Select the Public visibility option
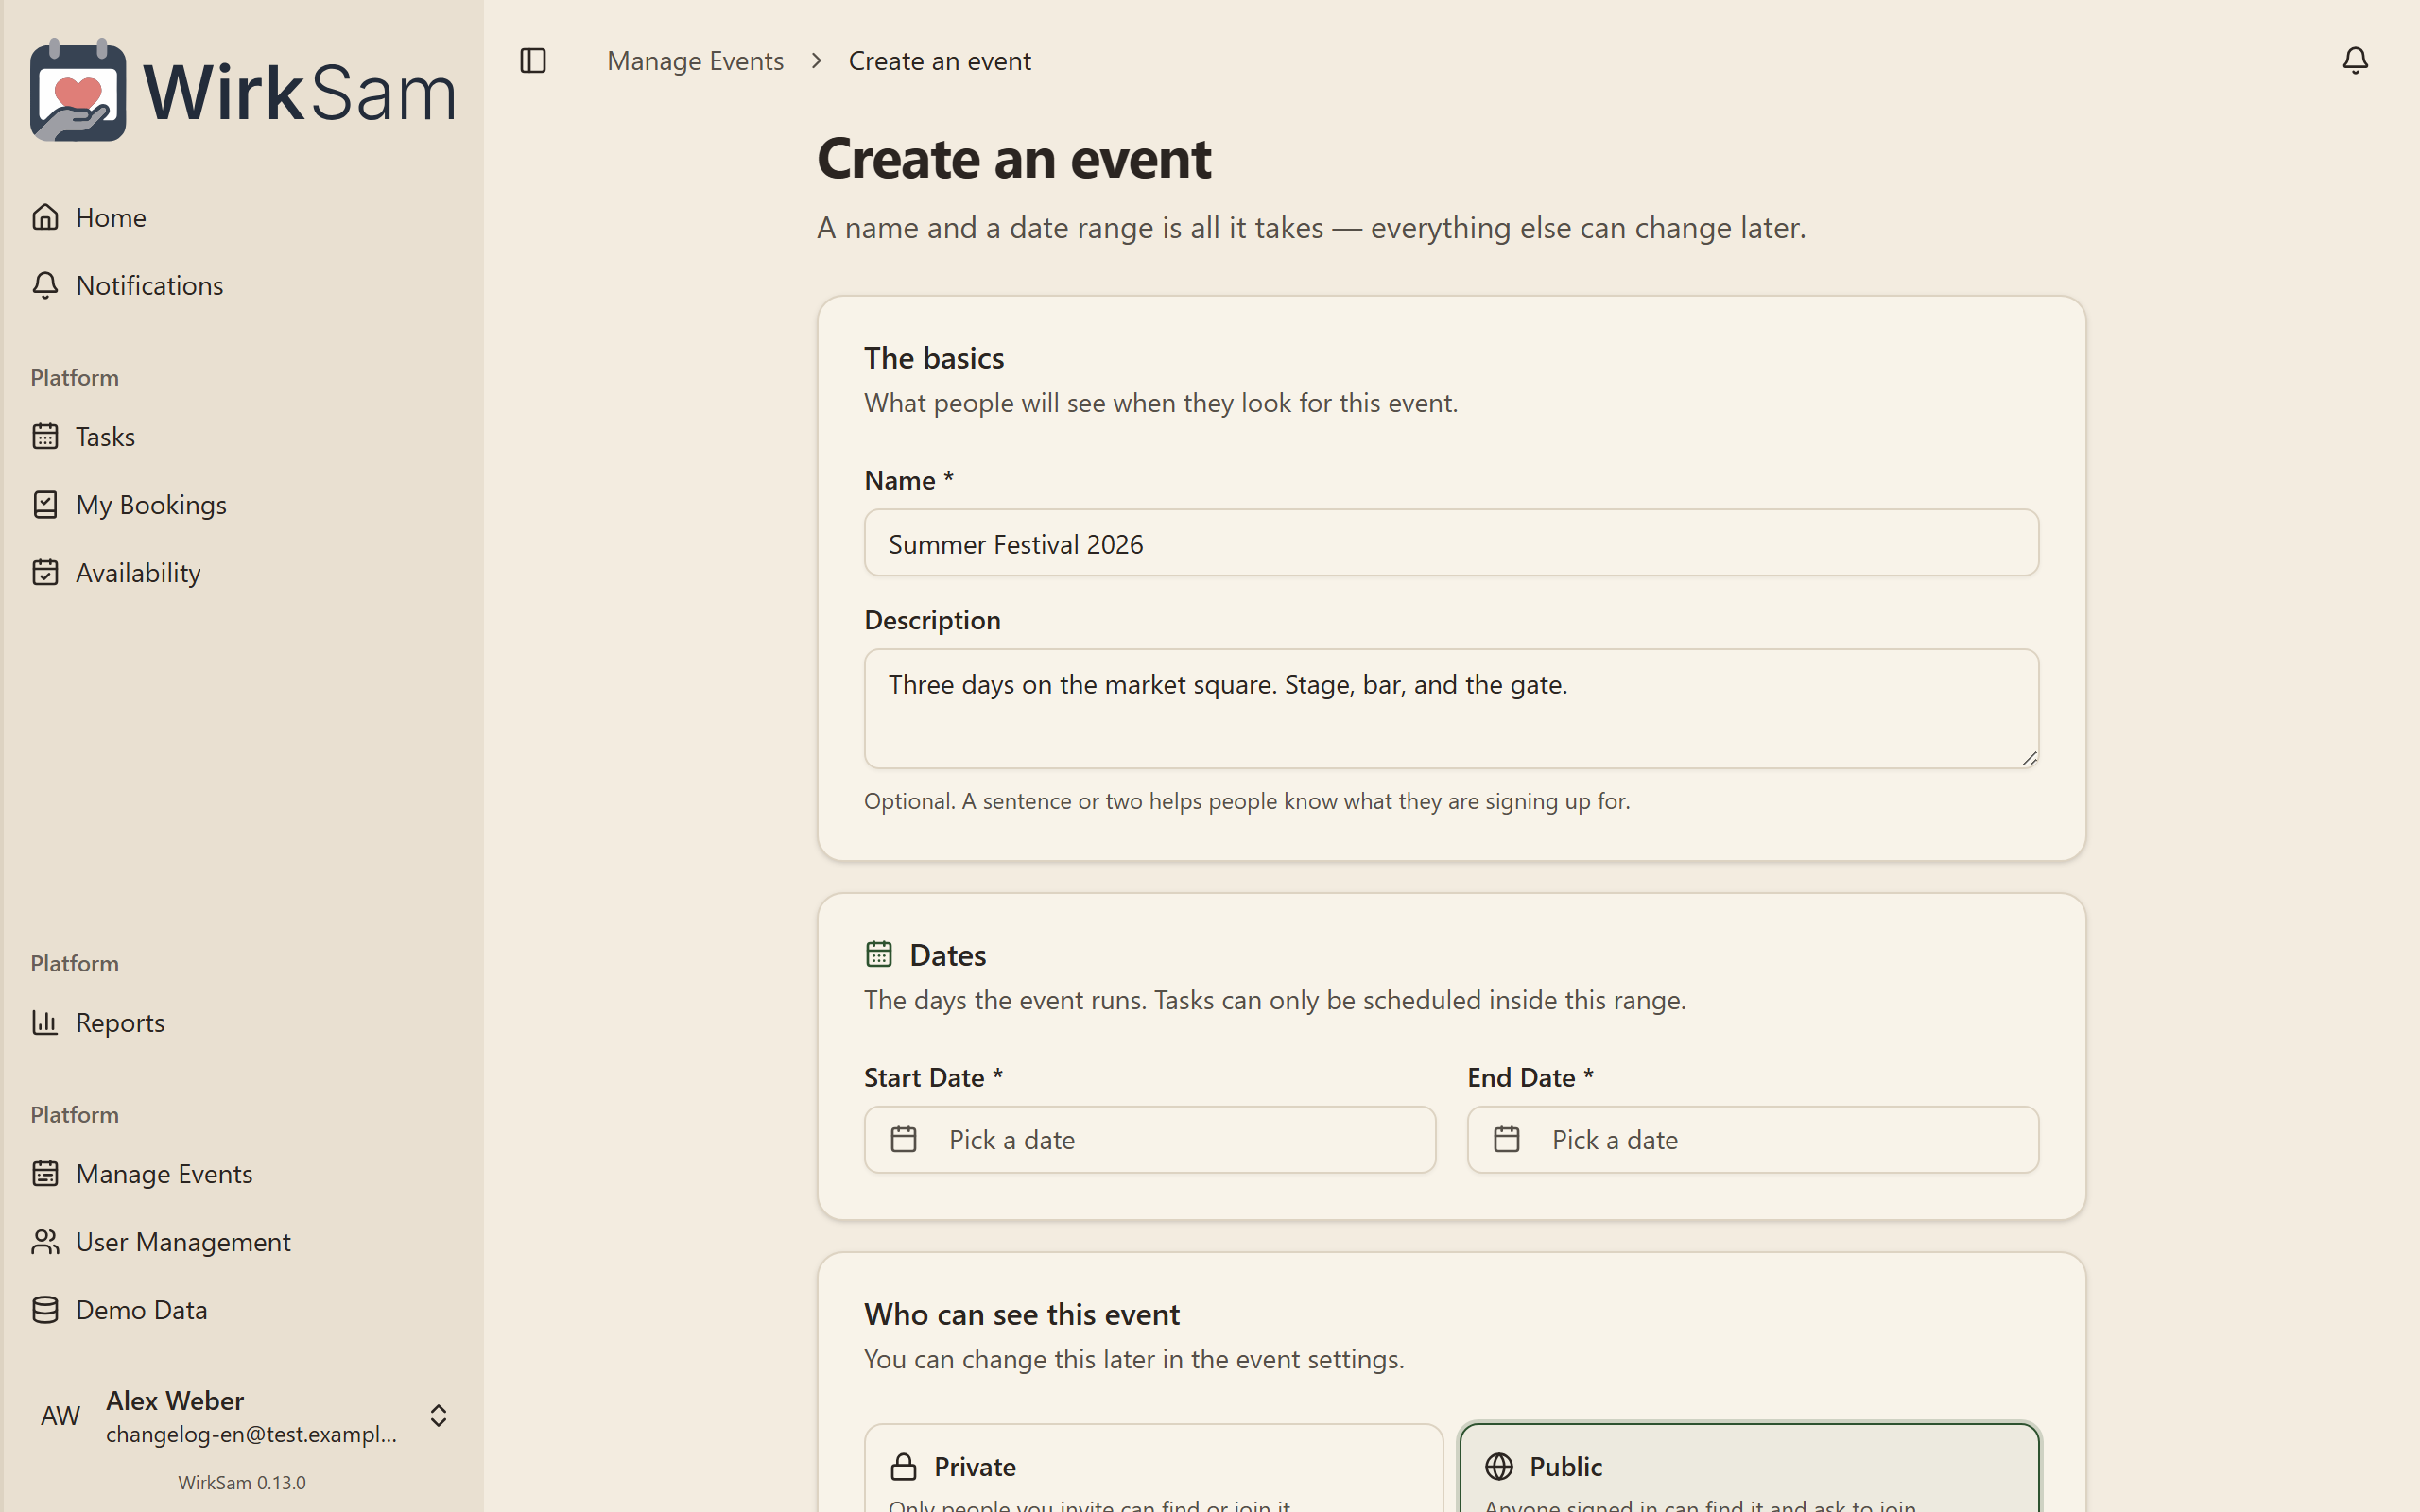Screen dimensions: 2420x1512 pyautogui.click(x=1749, y=1468)
